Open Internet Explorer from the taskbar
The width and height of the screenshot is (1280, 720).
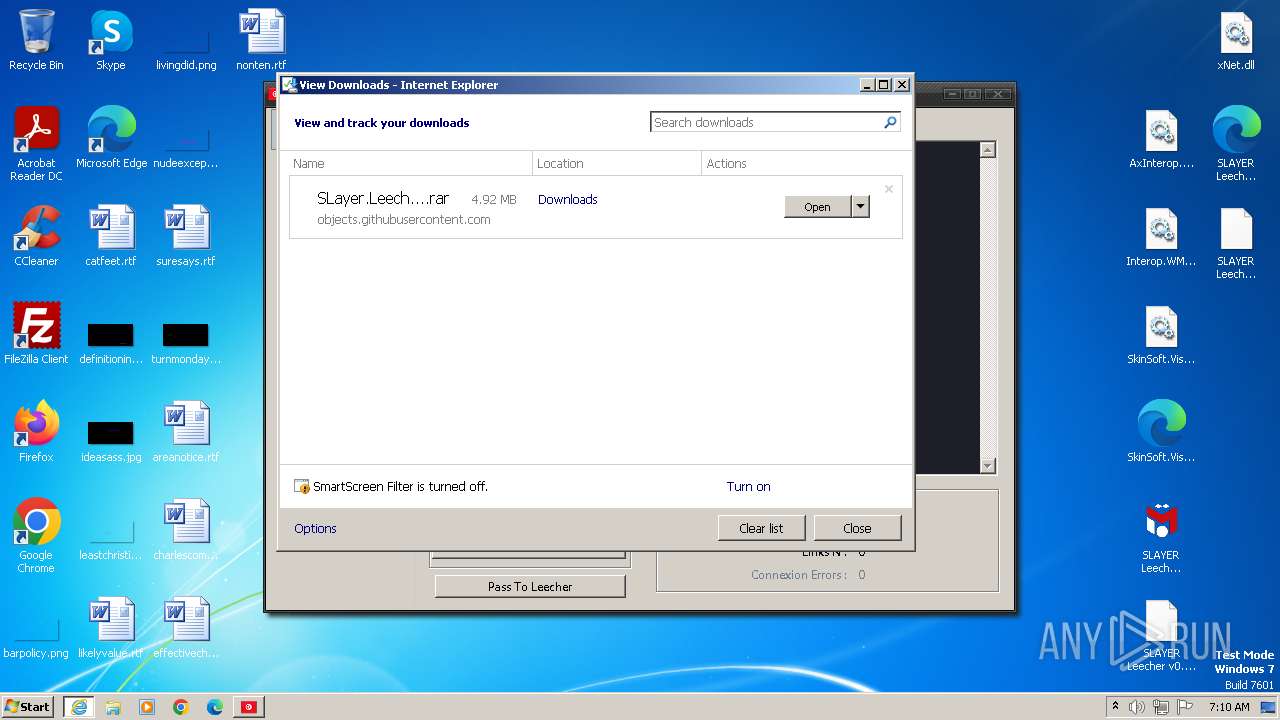coord(78,707)
